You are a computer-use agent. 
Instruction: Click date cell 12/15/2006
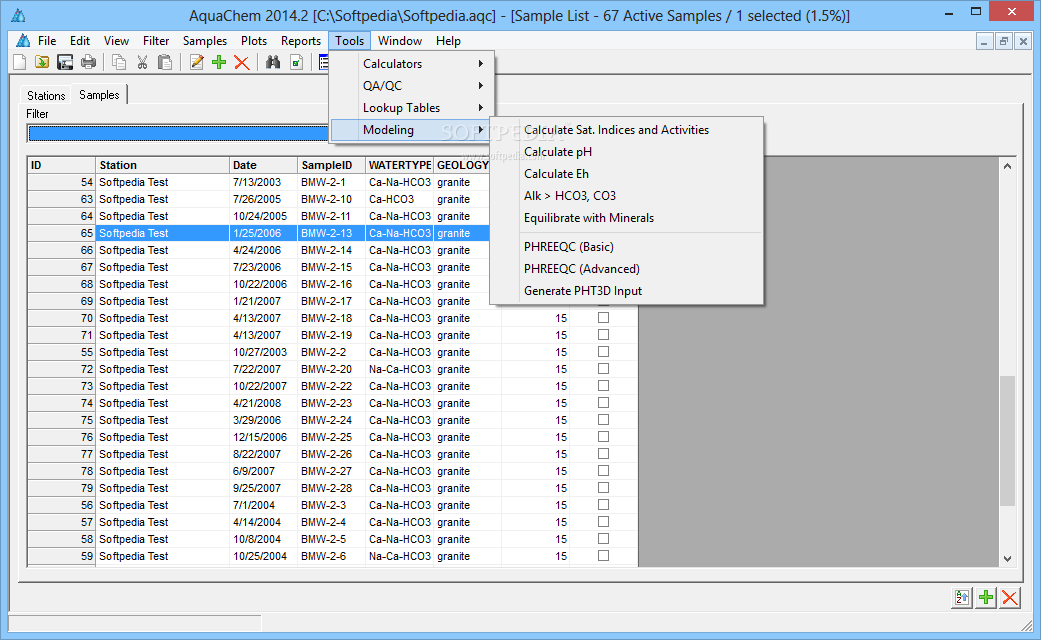(x=263, y=437)
